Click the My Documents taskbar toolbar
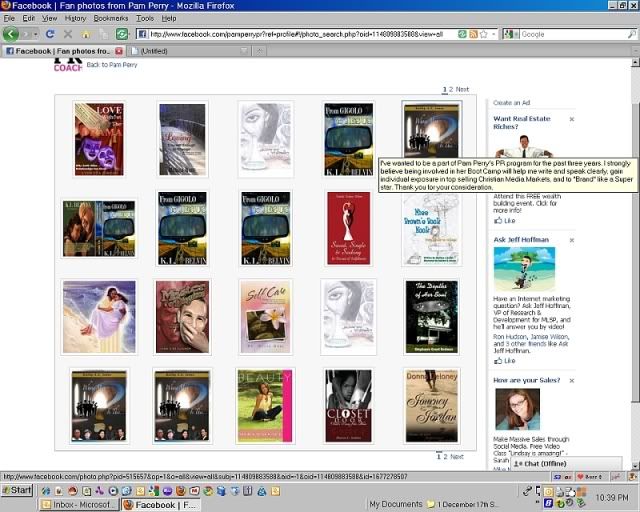 (396, 504)
